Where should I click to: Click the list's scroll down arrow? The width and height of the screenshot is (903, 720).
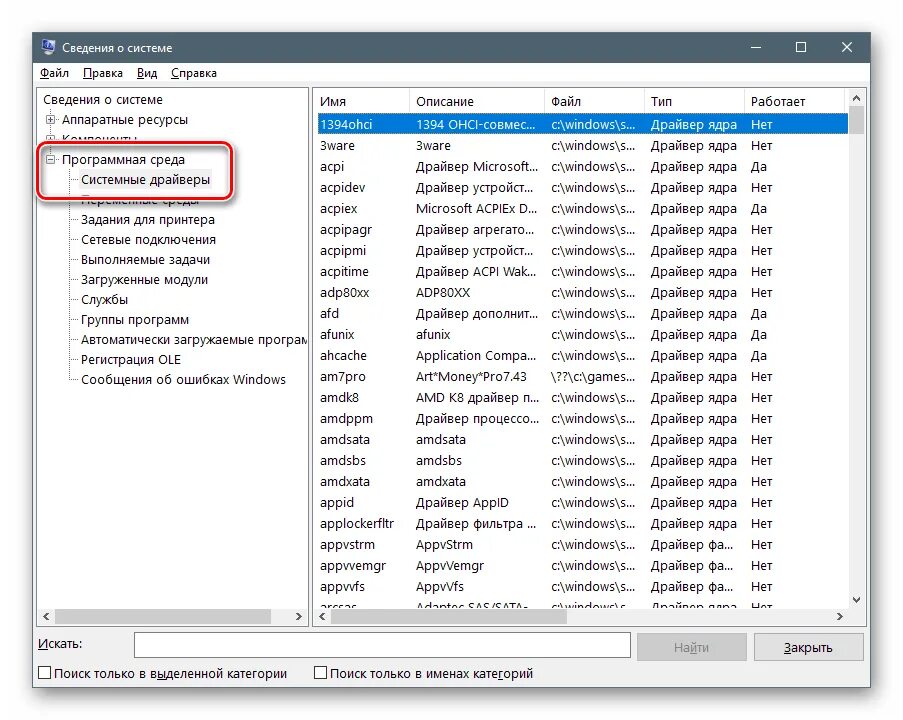[x=856, y=600]
